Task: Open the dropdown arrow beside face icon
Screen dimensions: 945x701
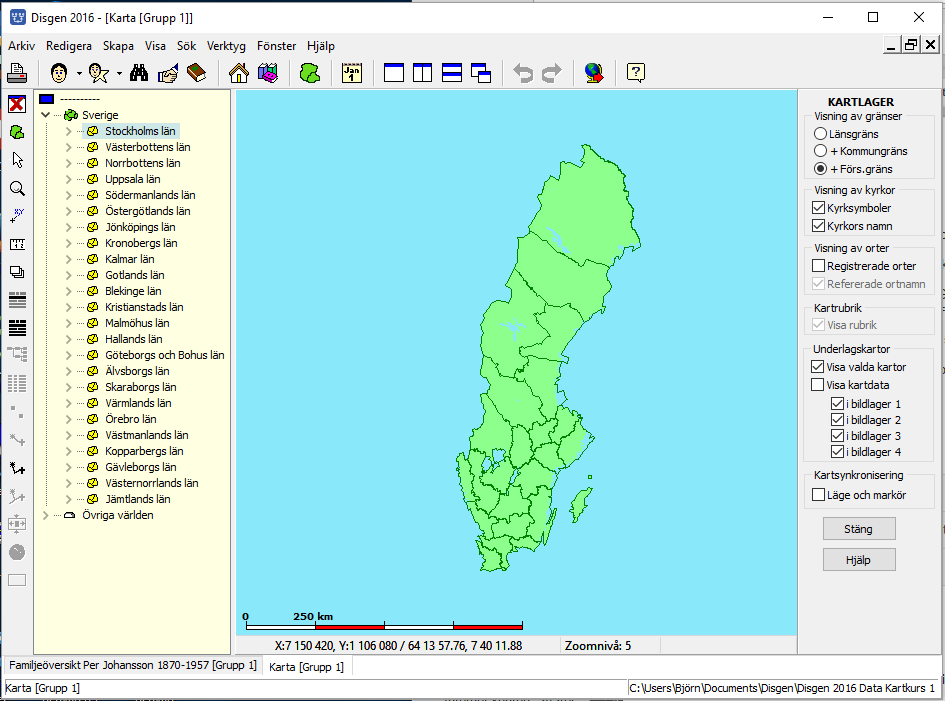Action: [79, 74]
